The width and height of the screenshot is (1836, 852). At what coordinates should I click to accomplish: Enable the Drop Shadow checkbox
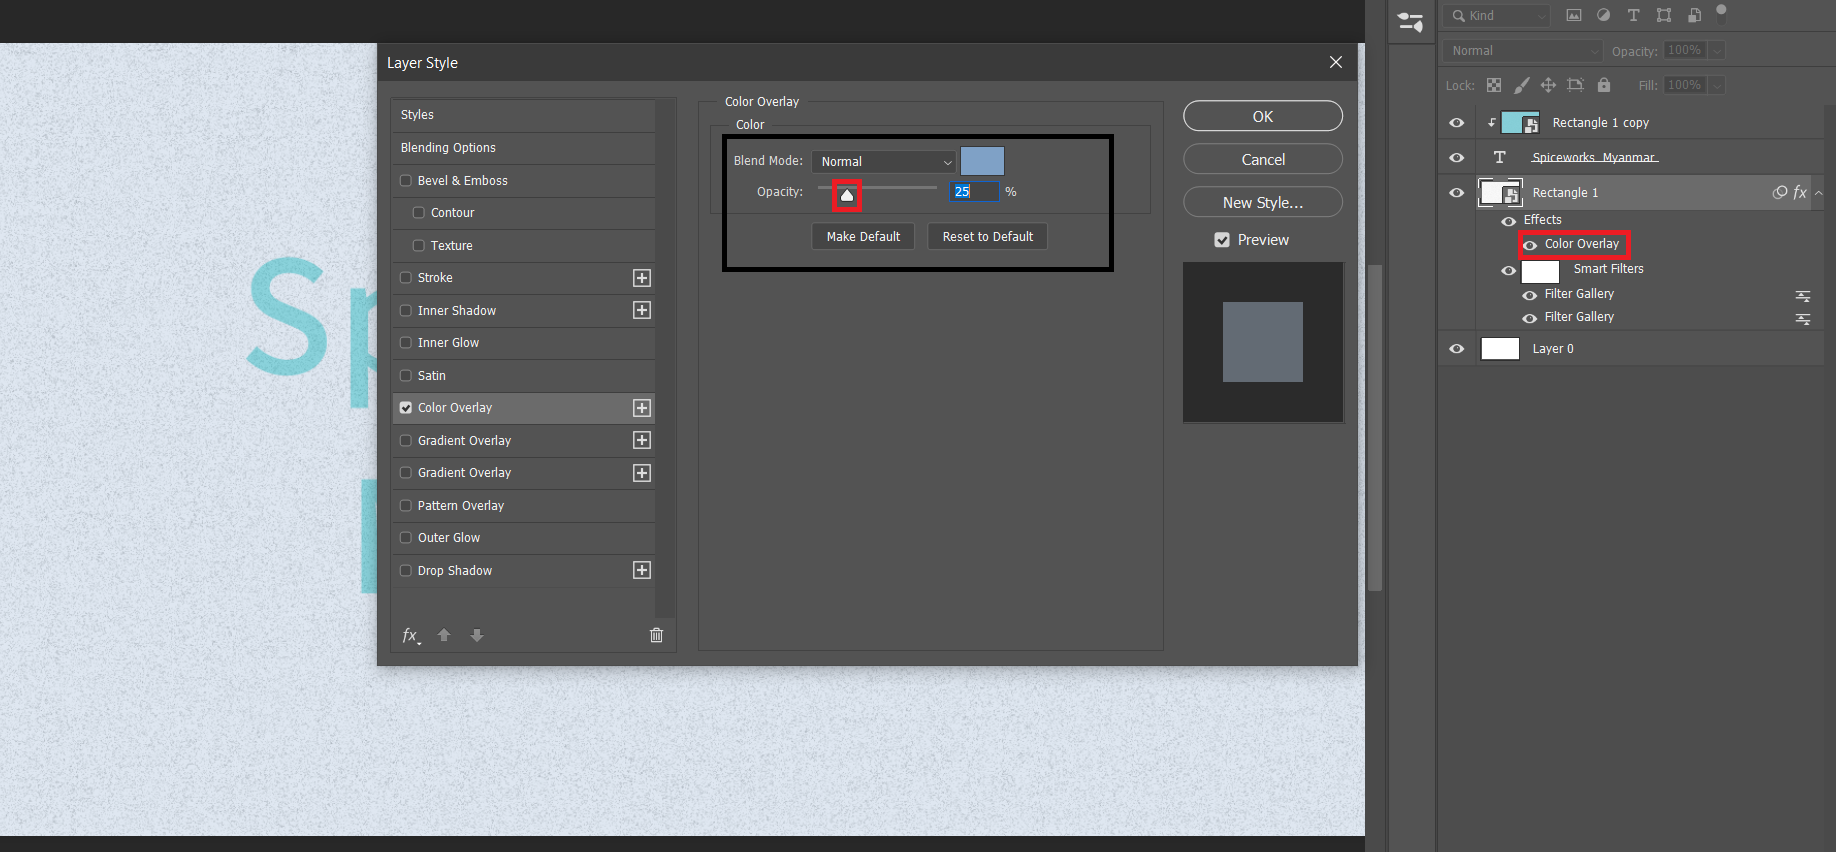pyautogui.click(x=406, y=571)
